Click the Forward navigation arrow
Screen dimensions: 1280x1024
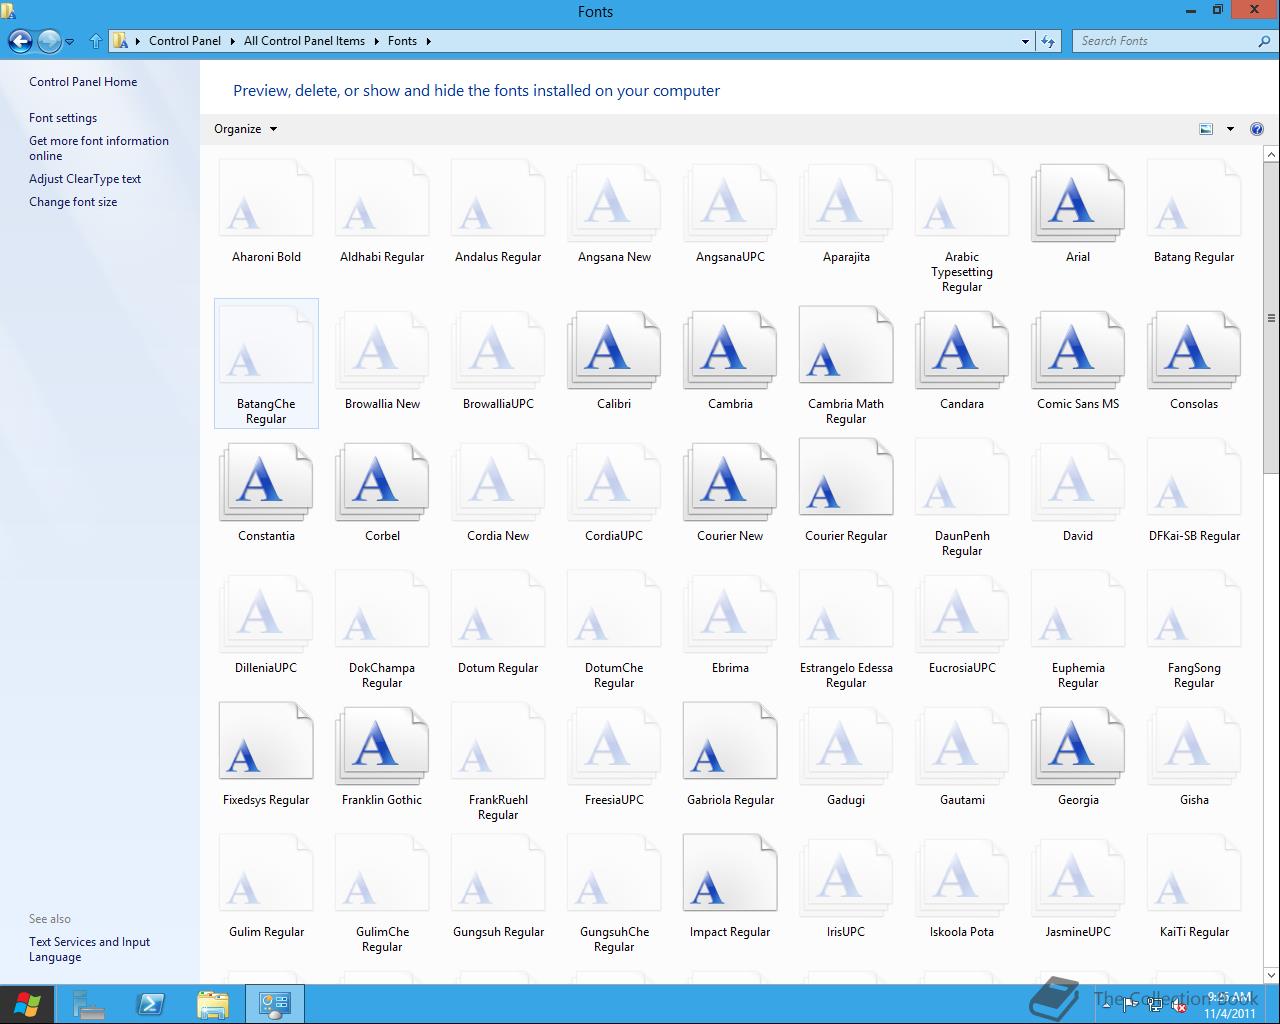click(49, 41)
